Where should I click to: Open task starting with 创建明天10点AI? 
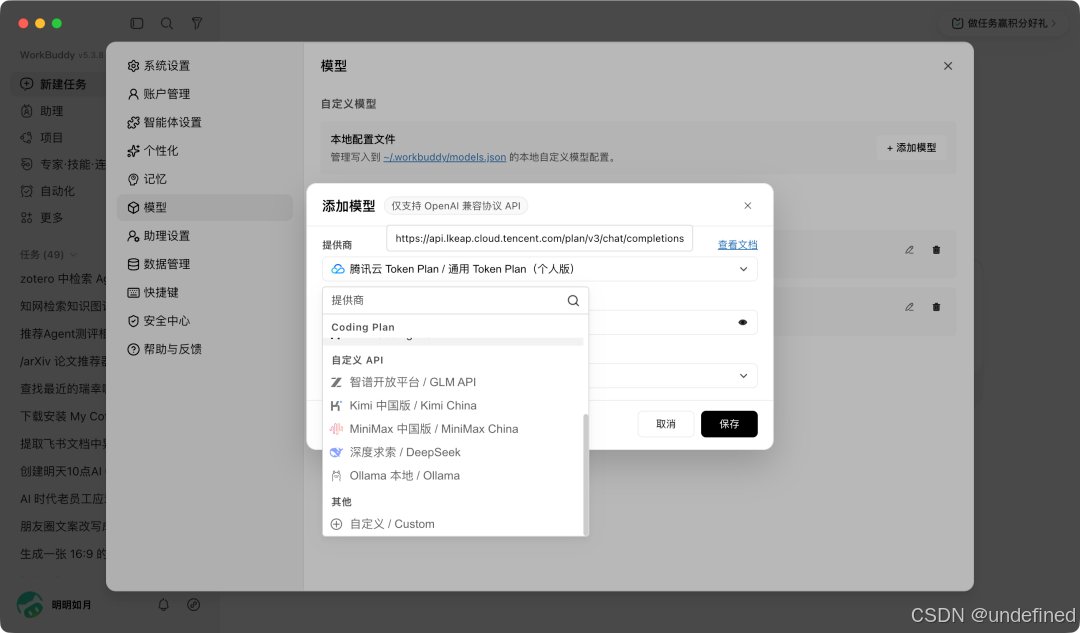62,471
